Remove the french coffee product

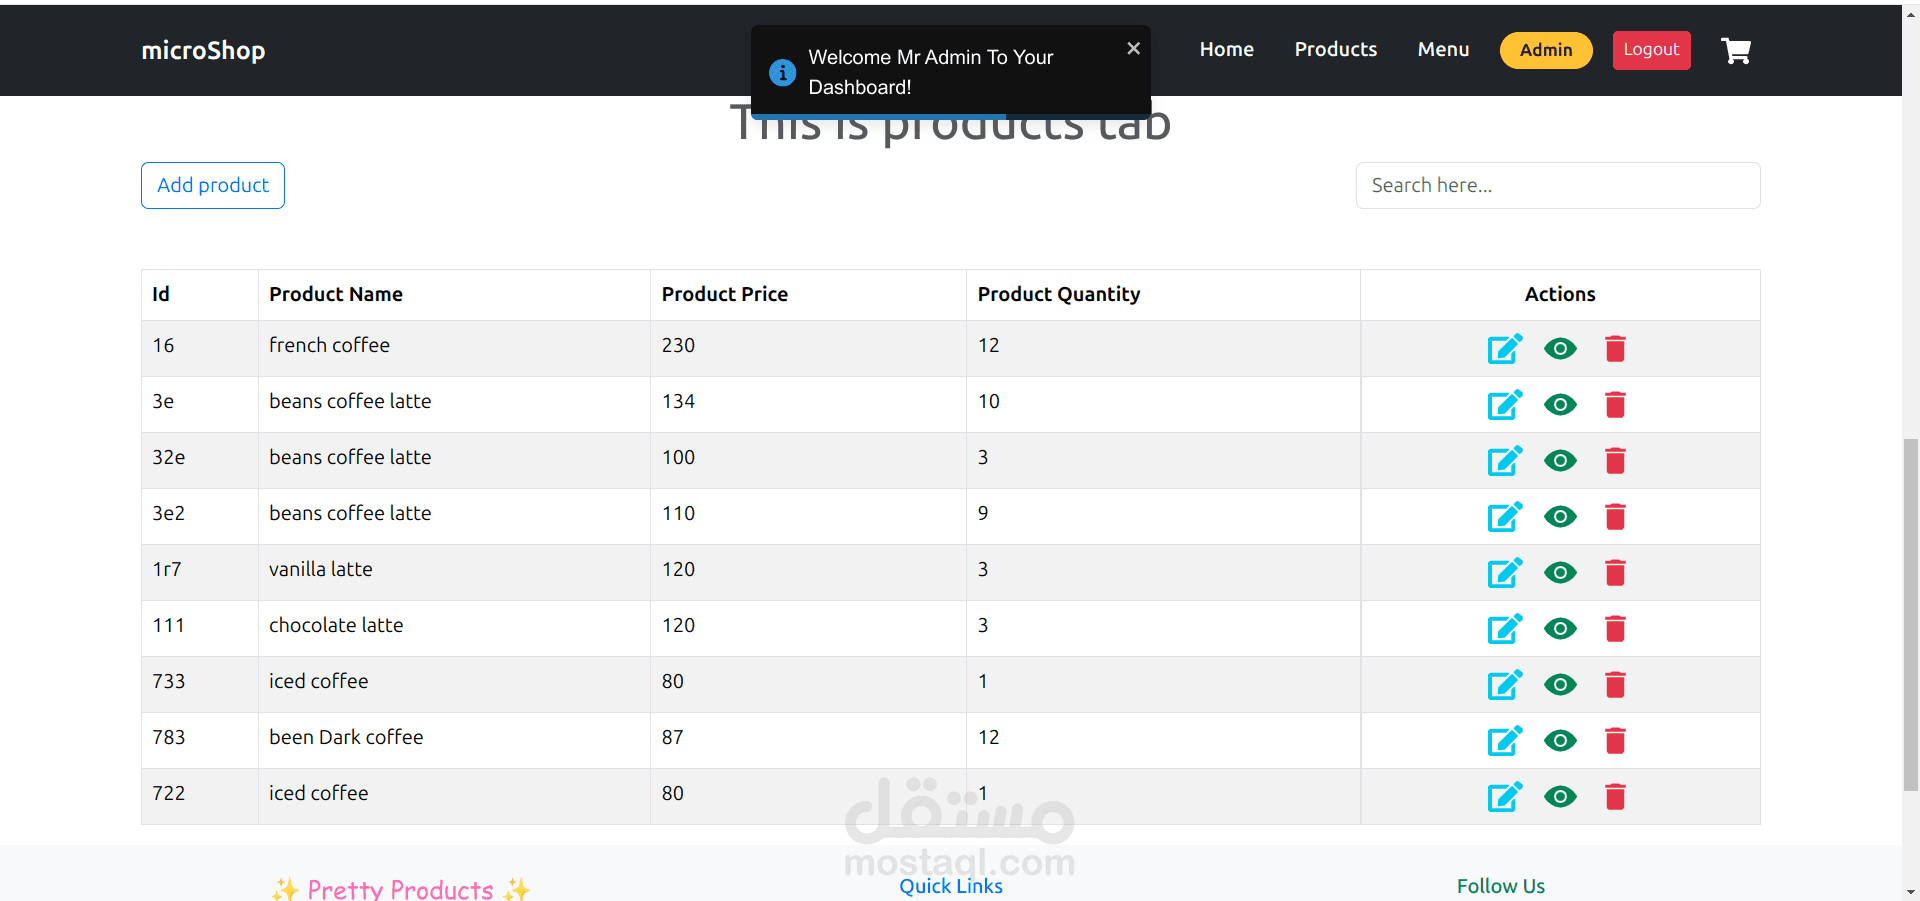[x=1614, y=348]
